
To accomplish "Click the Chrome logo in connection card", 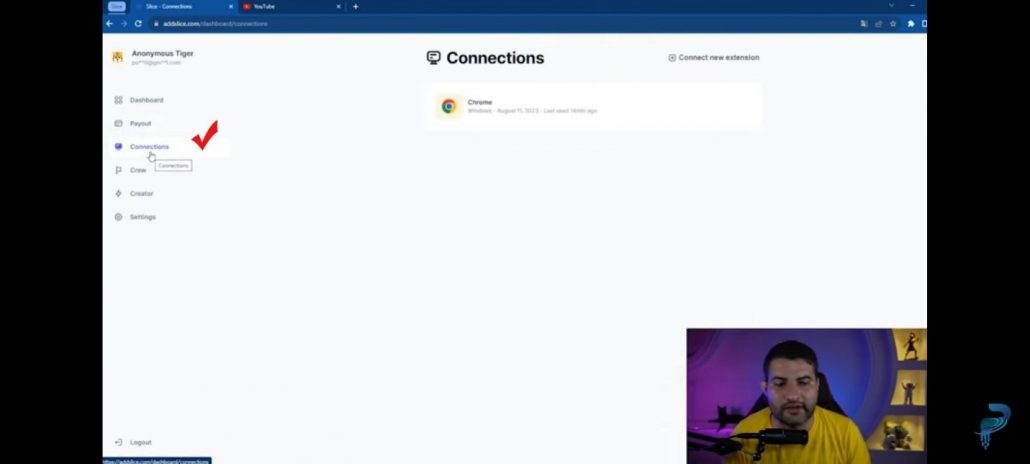I will tap(449, 106).
